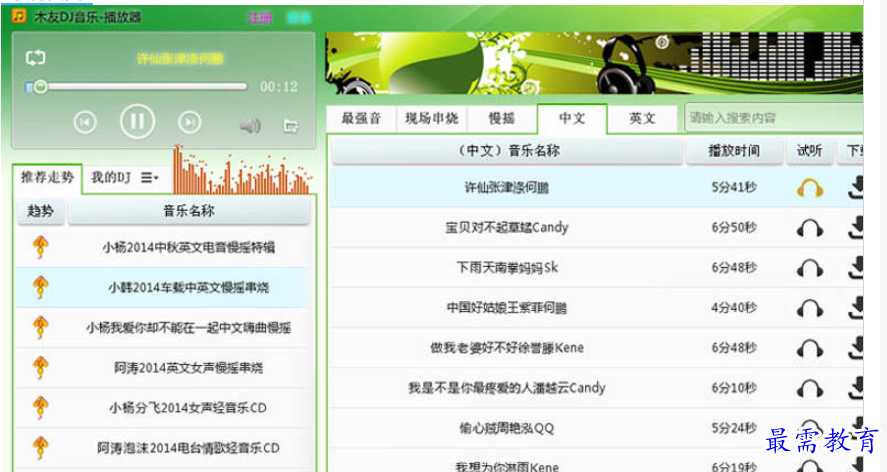Click the 趋势 column header

[x=40, y=211]
